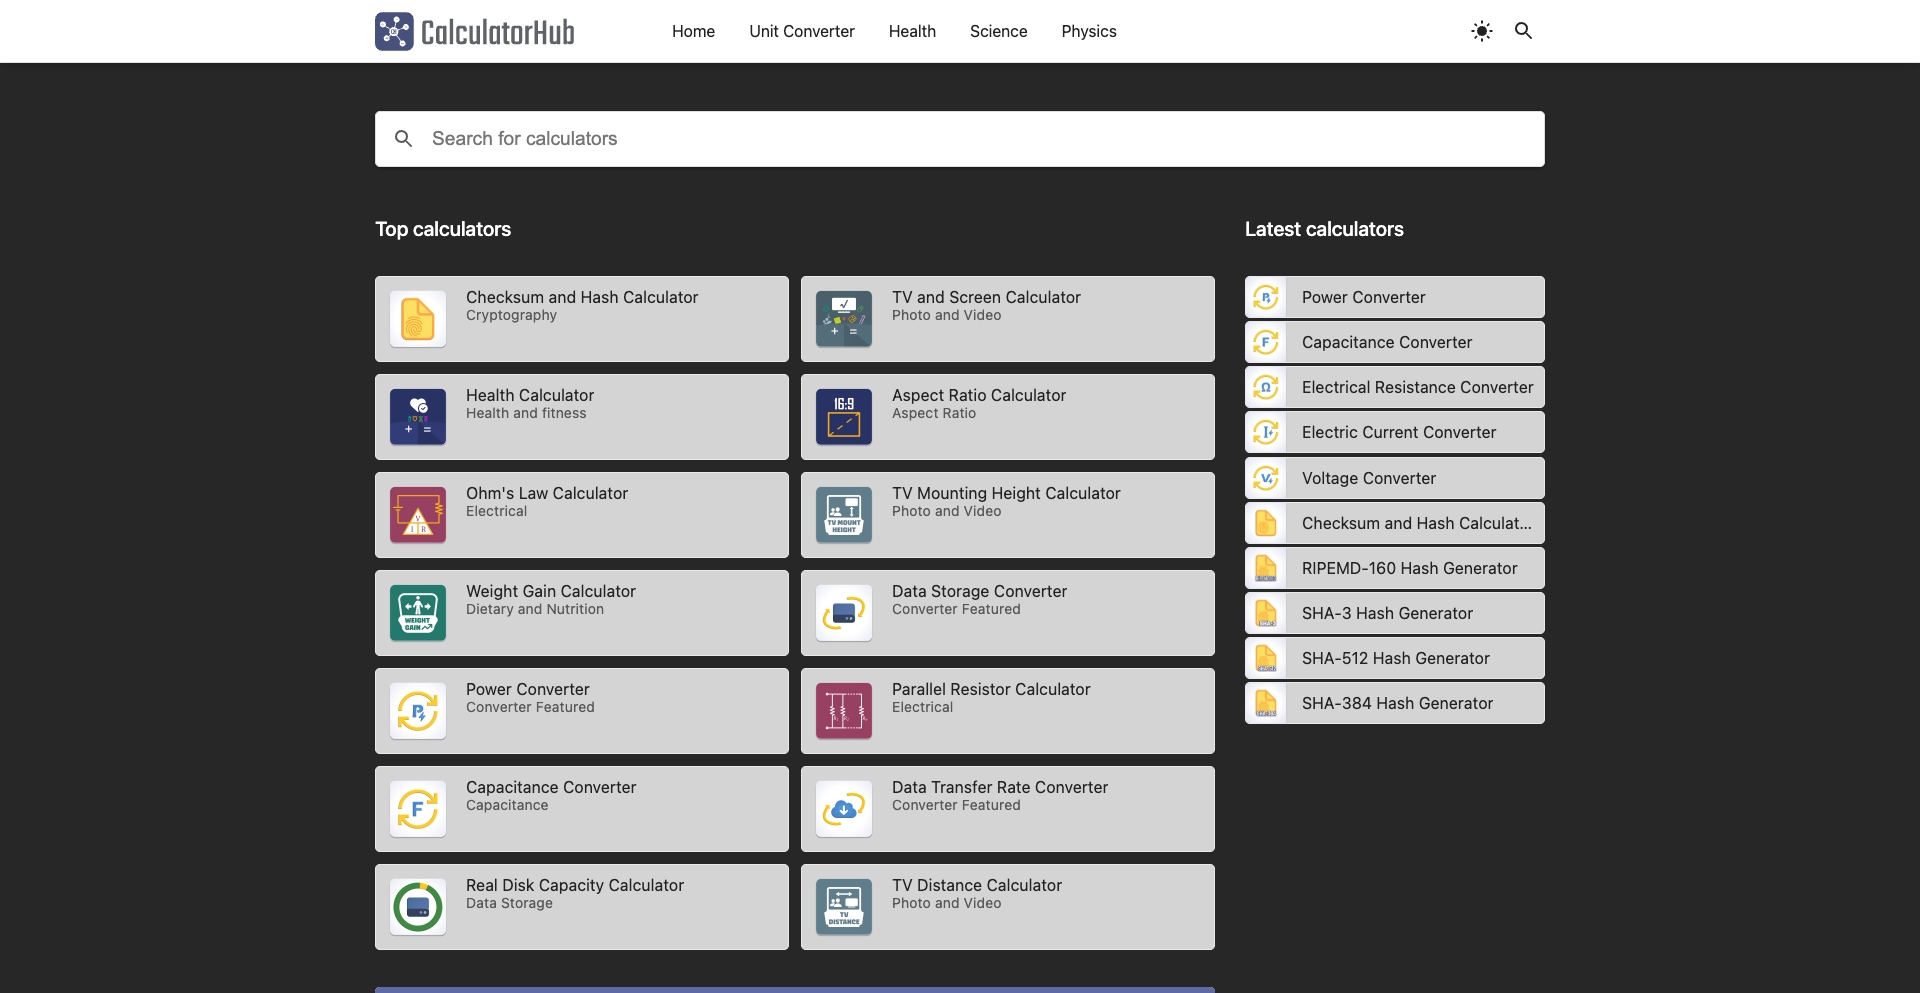The image size is (1920, 993).
Task: Click inside the calculator search field
Action: tap(959, 138)
